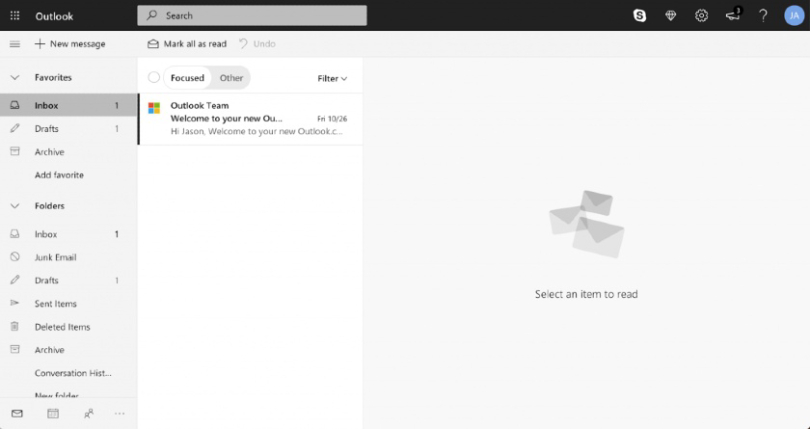Open the Settings gear
This screenshot has width=810, height=429.
pyautogui.click(x=702, y=16)
